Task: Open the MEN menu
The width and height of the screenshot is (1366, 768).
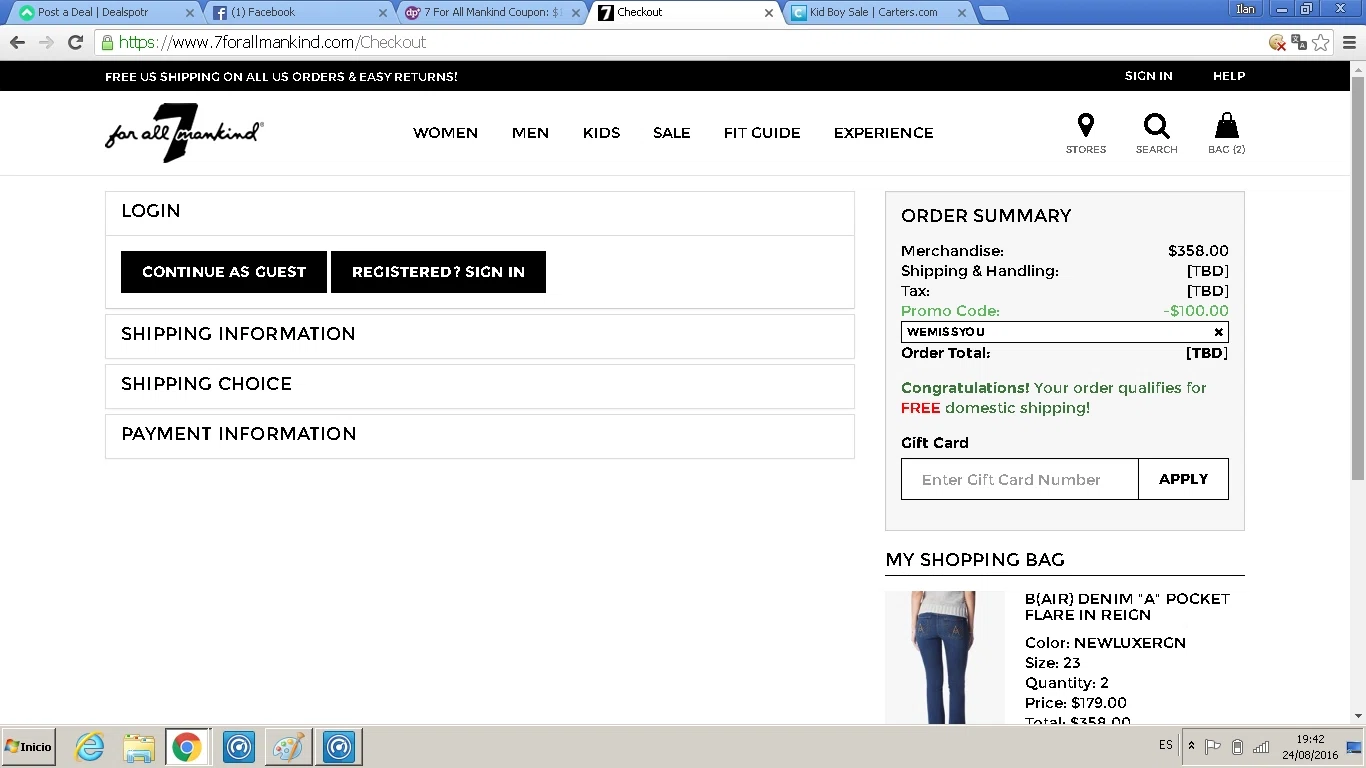Action: tap(530, 133)
